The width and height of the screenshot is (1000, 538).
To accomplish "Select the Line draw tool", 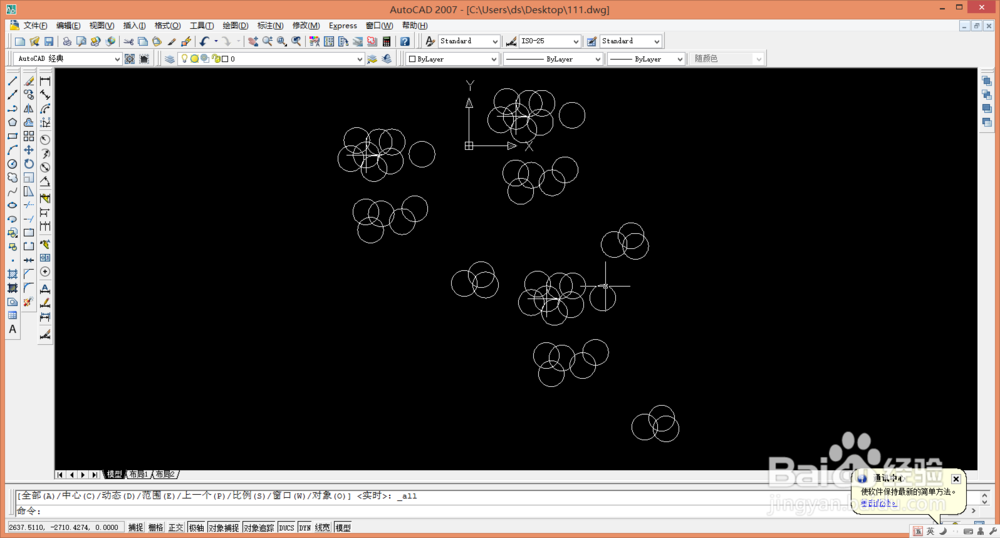I will (x=12, y=81).
